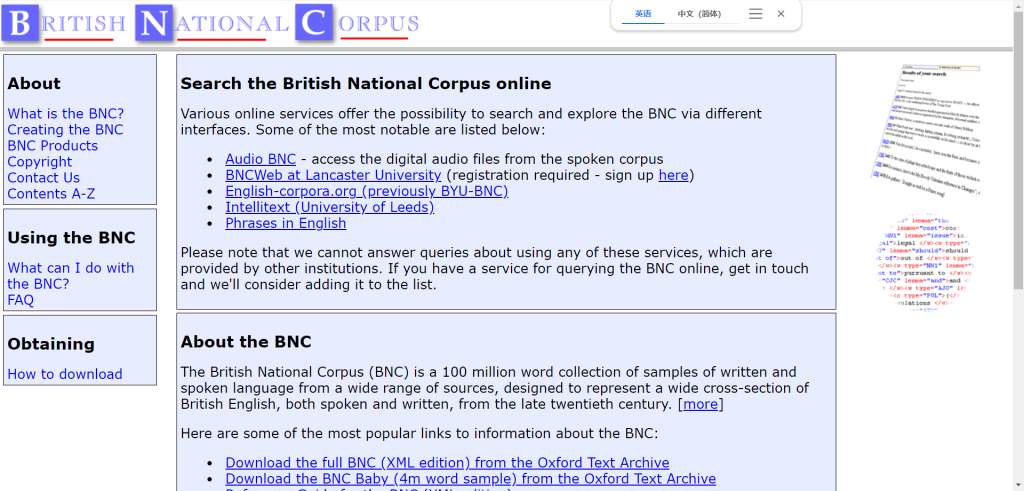Open Phrases in English link
1024x491 pixels.
pyautogui.click(x=285, y=223)
